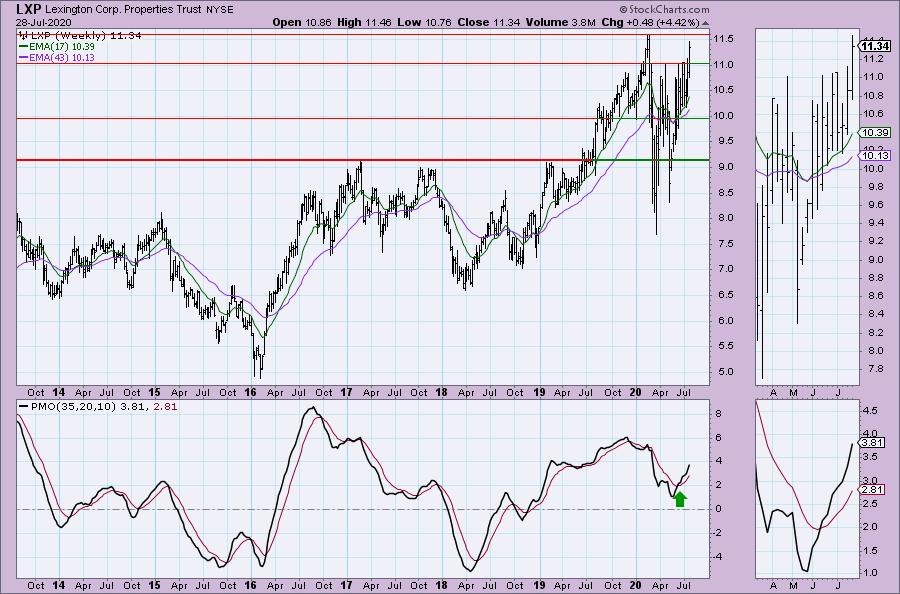
Task: Click the 8 label on the PMO axis
Action: click(717, 414)
